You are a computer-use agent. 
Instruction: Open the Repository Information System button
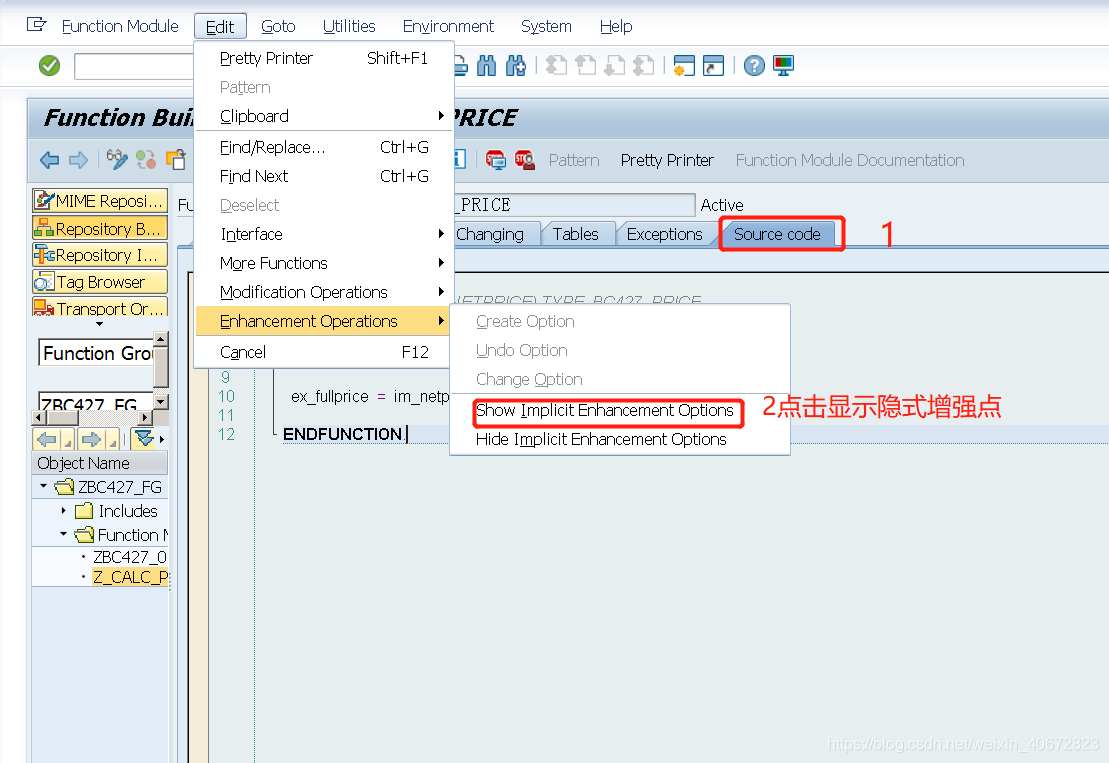(x=100, y=255)
